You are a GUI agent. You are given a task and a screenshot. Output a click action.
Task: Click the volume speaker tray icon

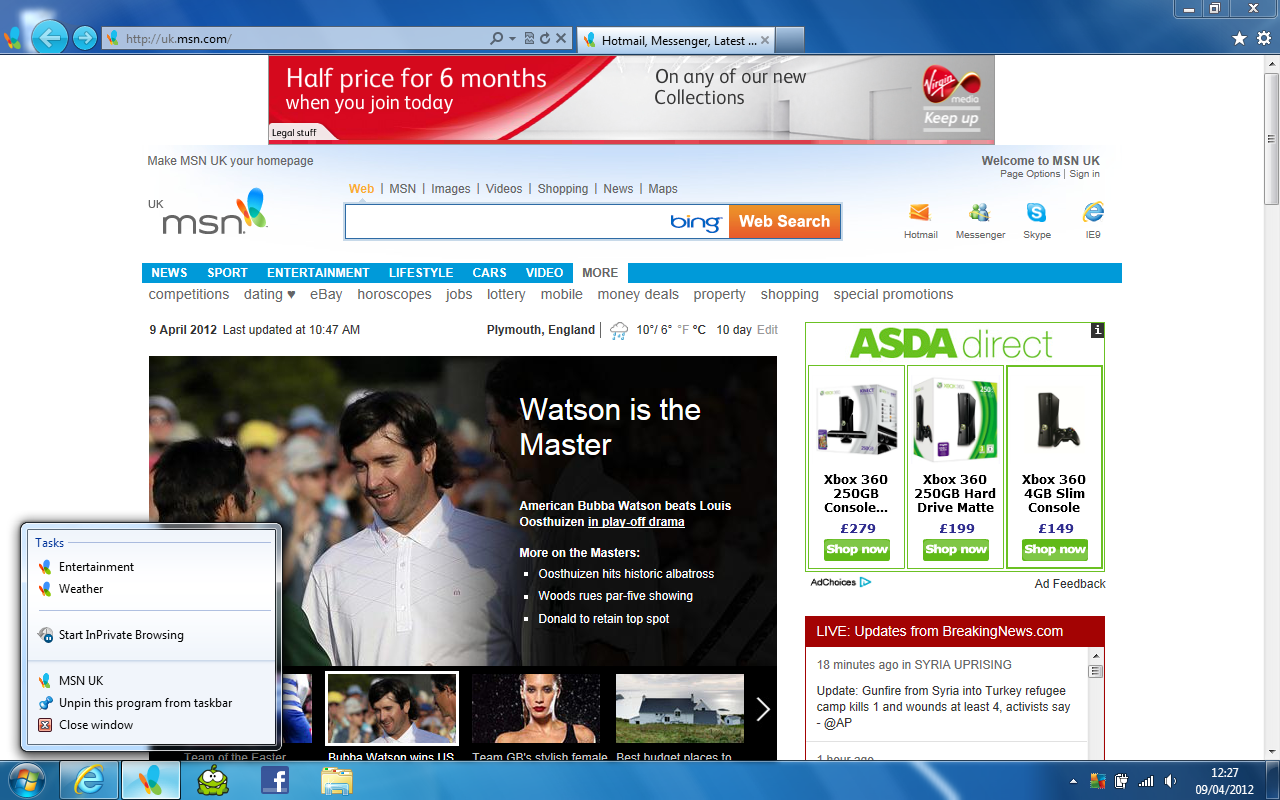point(1171,781)
